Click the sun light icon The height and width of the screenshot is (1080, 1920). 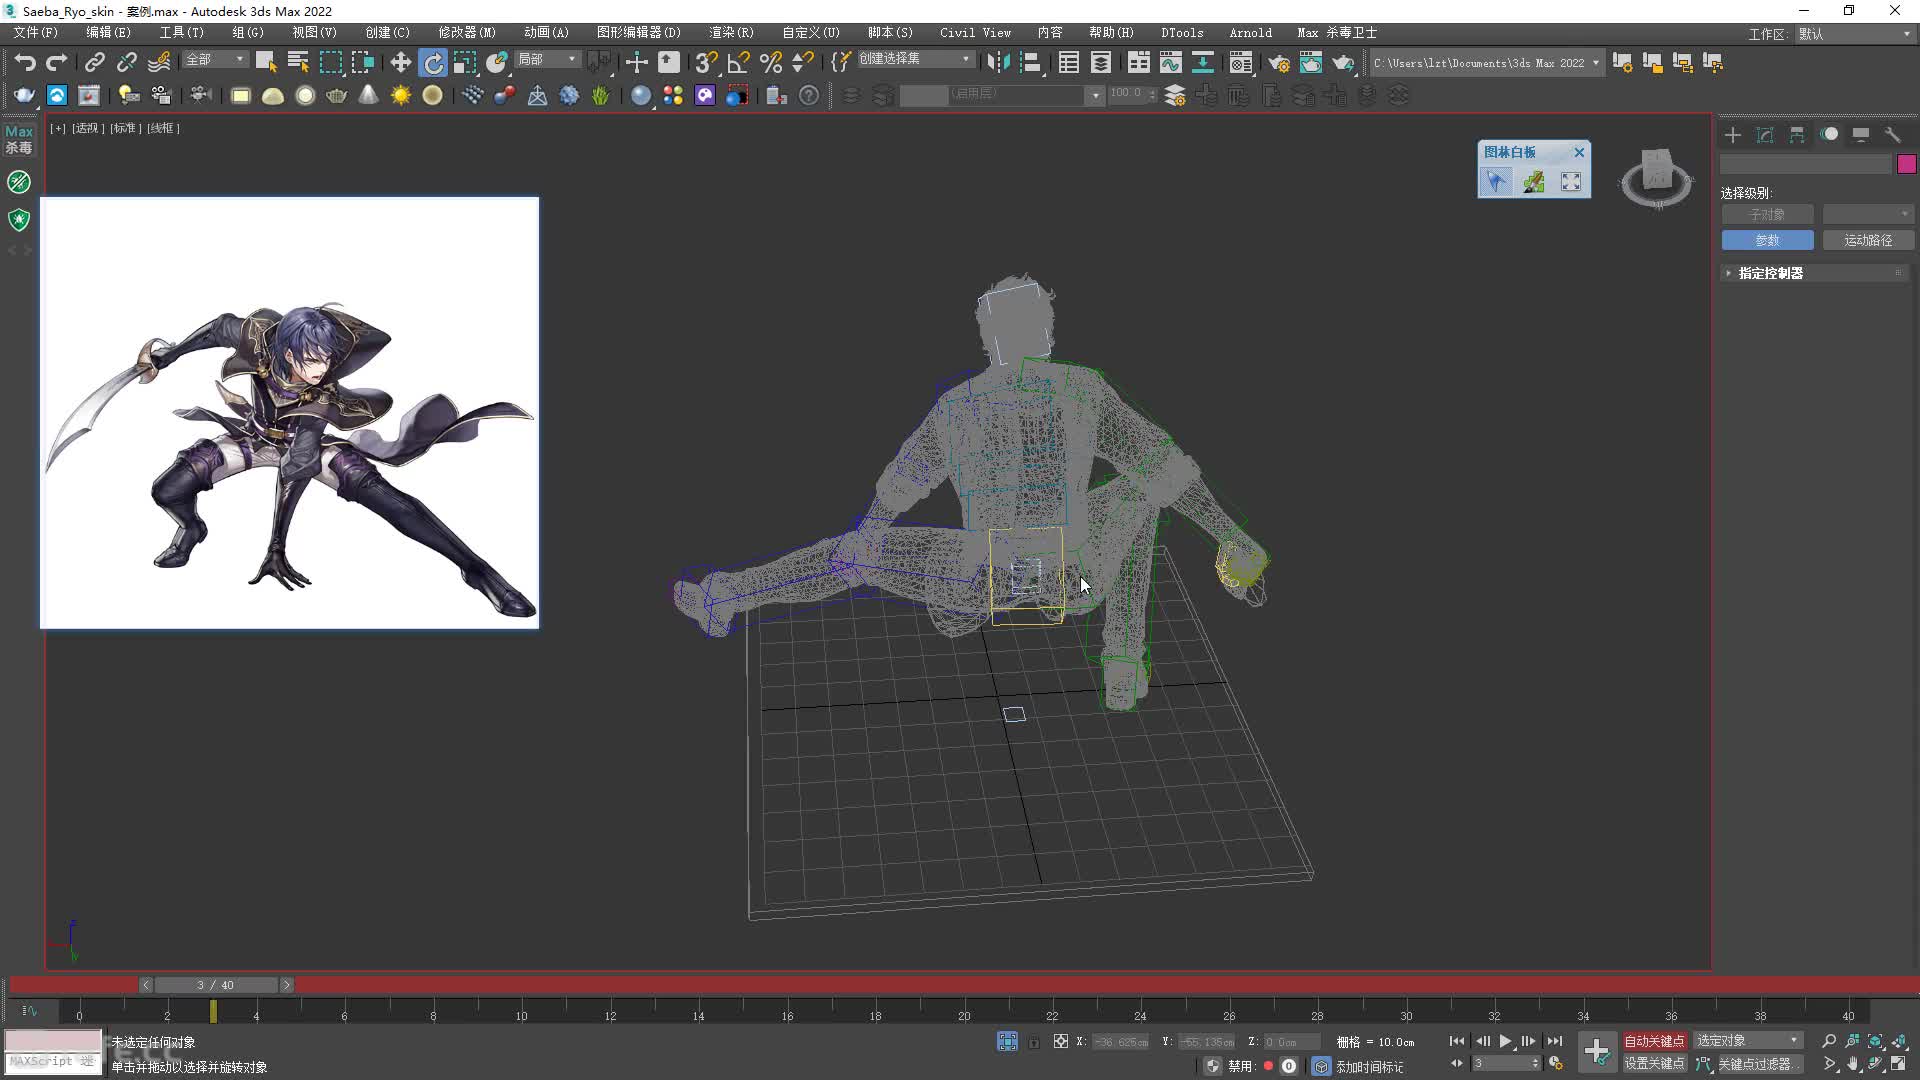click(x=400, y=95)
